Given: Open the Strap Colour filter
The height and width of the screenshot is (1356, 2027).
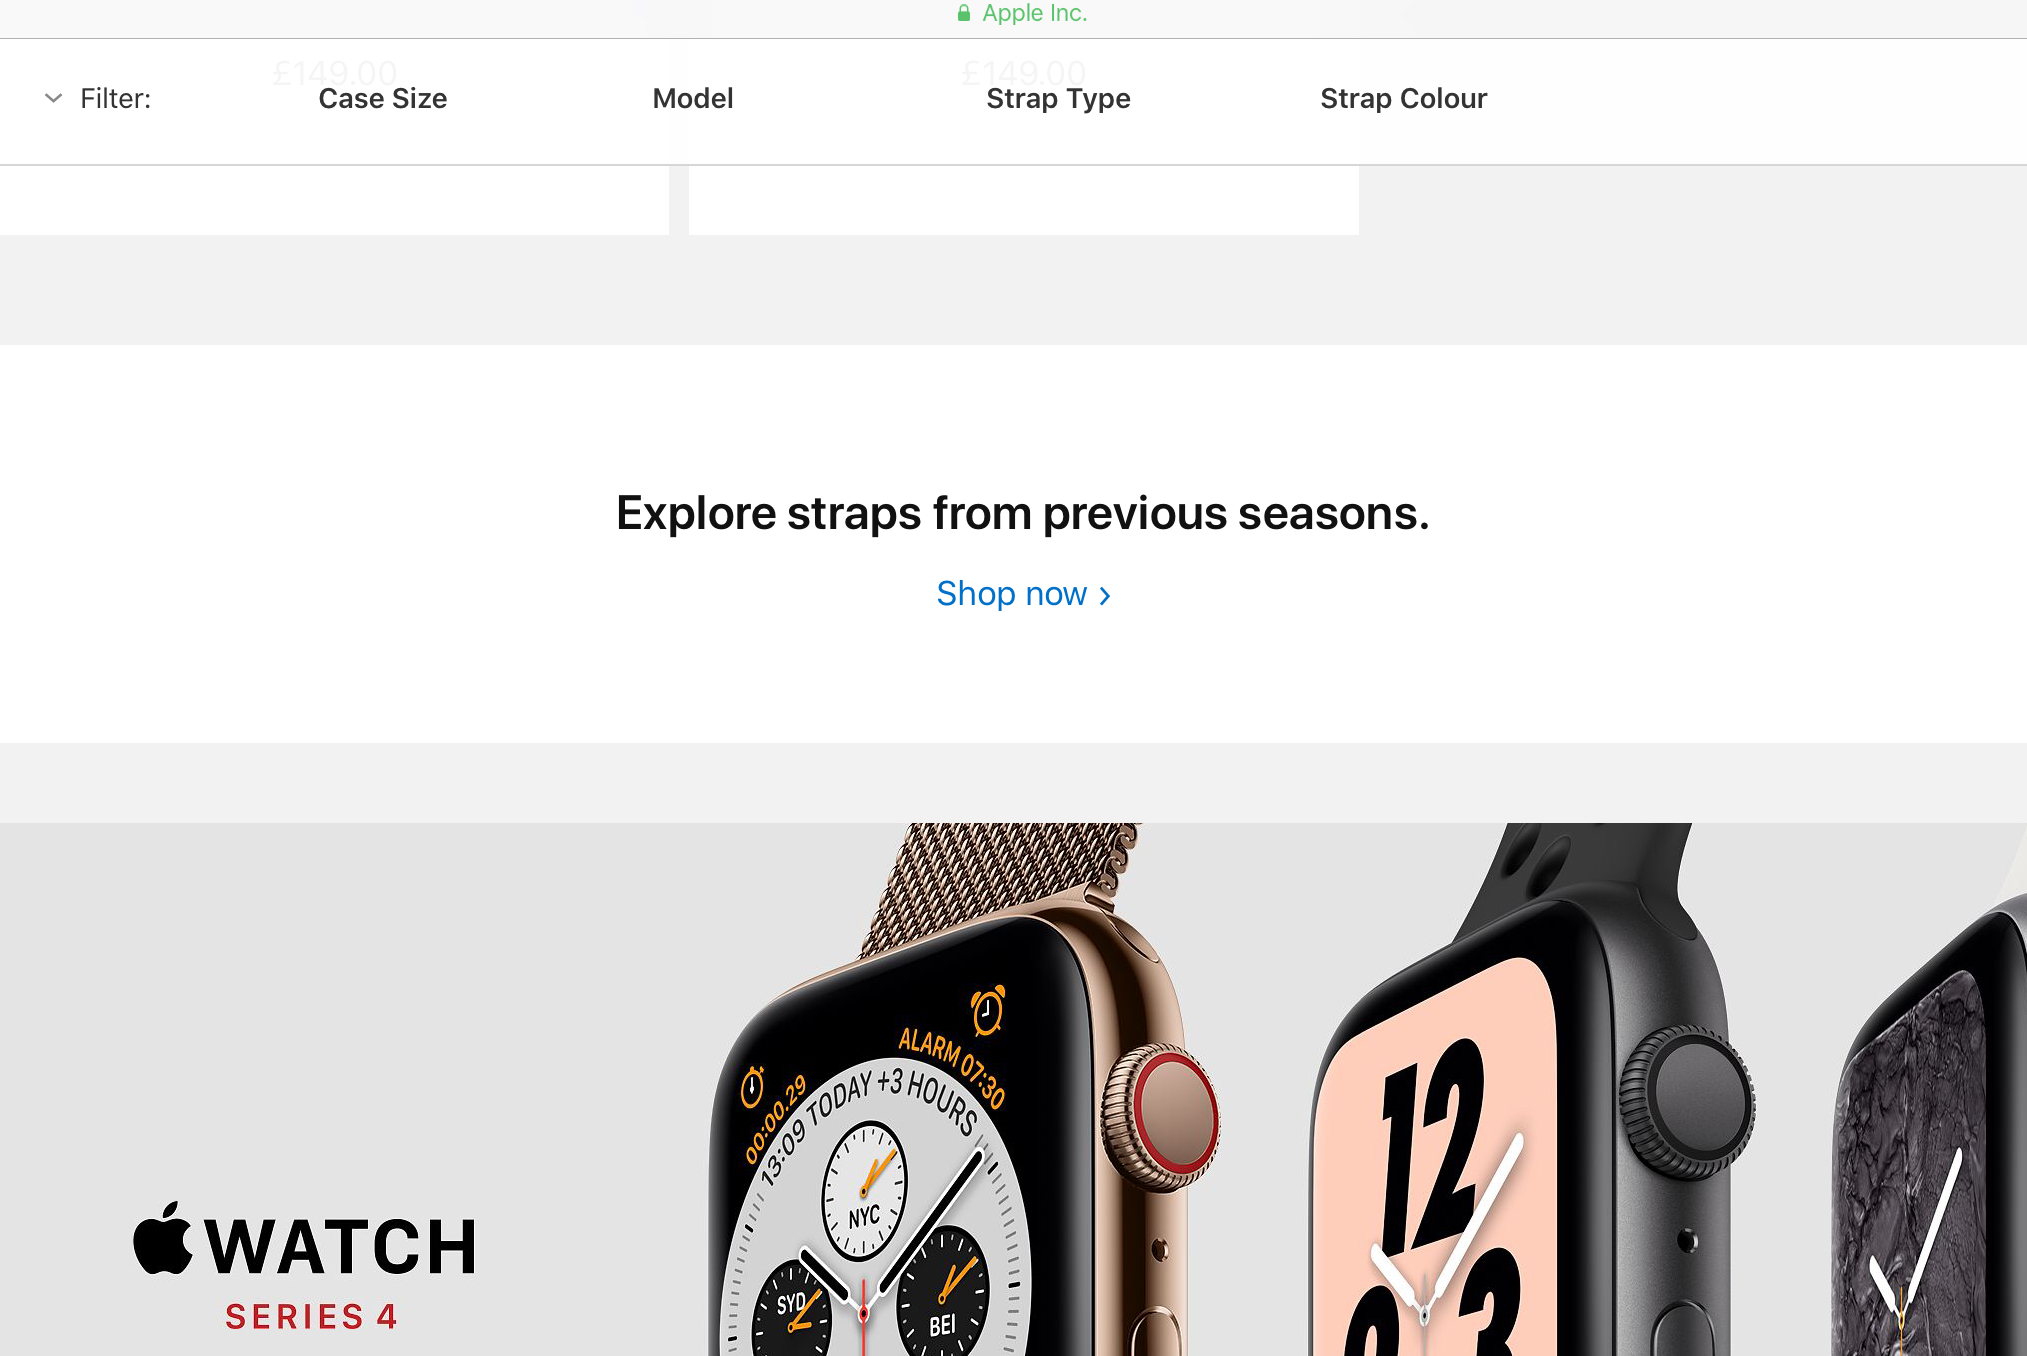Looking at the screenshot, I should 1403,98.
